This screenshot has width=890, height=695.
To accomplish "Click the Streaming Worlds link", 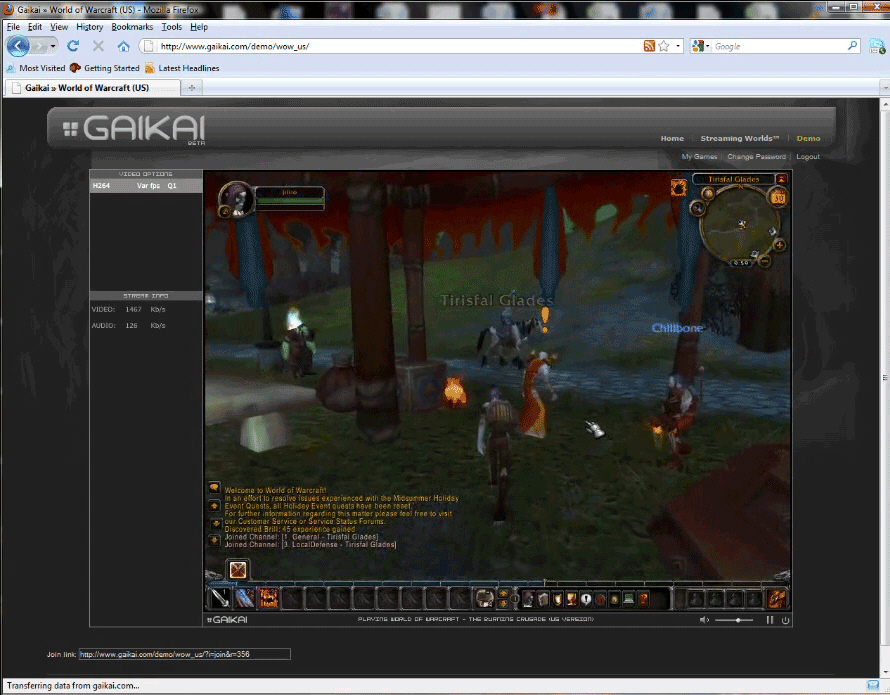I will pos(739,139).
